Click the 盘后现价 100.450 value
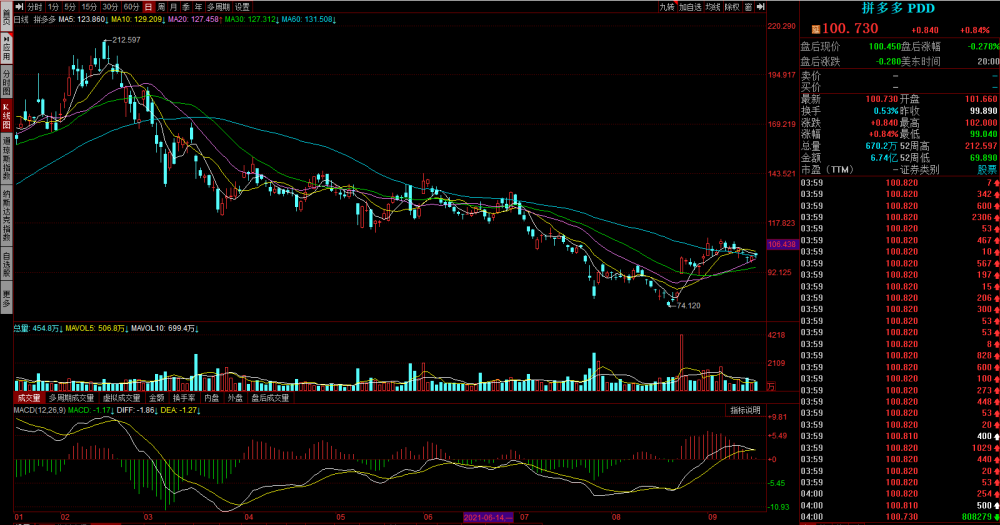 [x=885, y=47]
